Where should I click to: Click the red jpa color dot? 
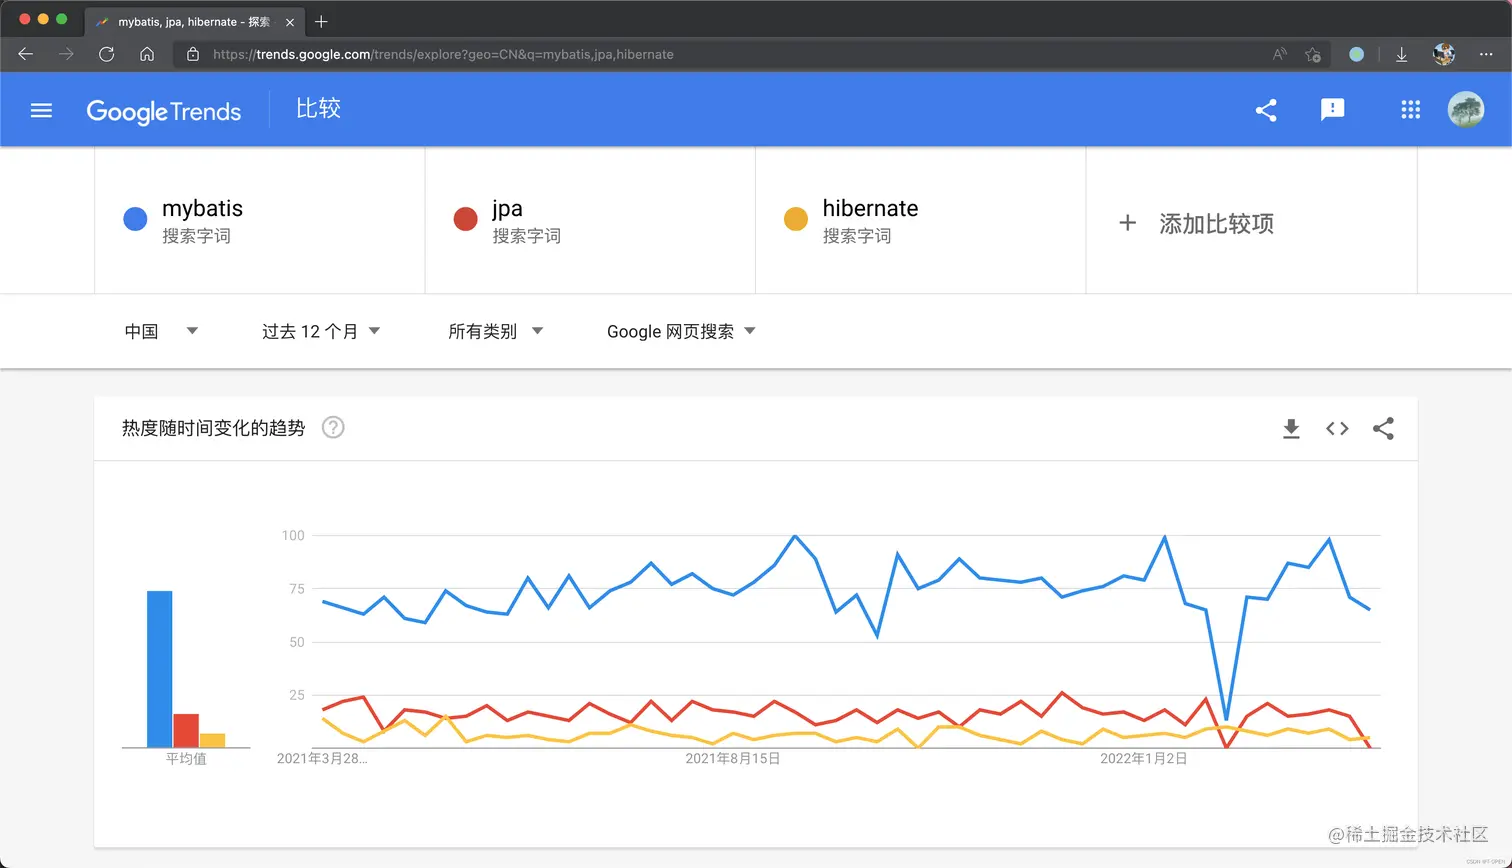465,219
